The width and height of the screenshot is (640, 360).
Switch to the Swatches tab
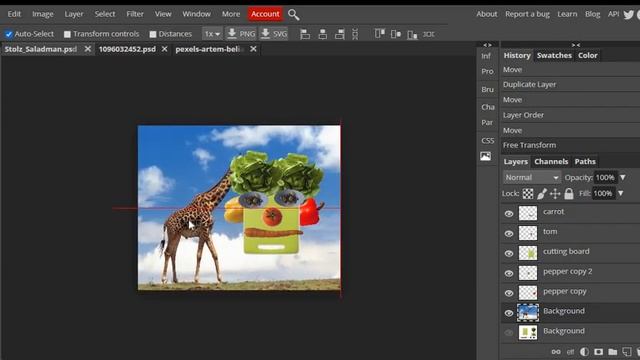[554, 56]
